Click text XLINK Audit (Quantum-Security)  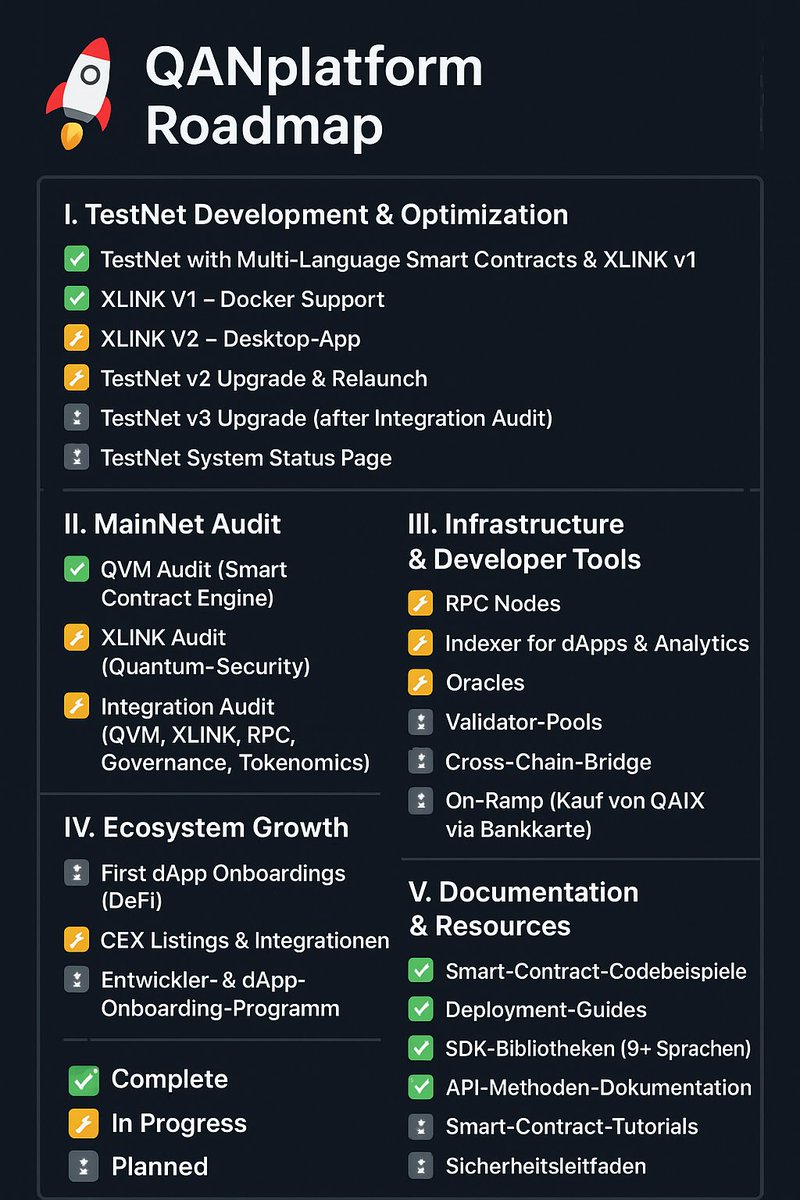(205, 652)
